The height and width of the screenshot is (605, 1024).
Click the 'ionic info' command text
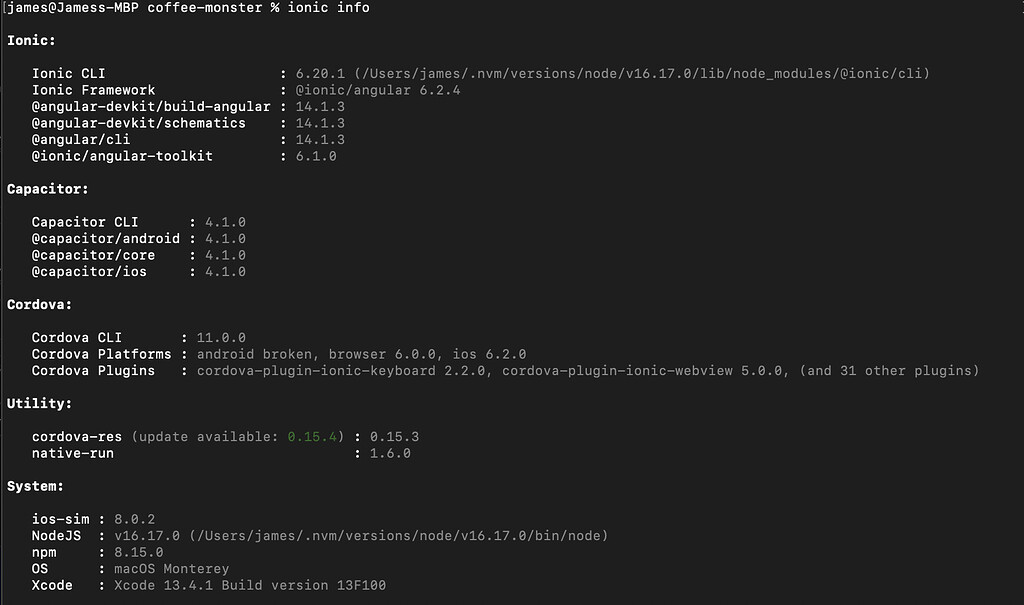pyautogui.click(x=328, y=8)
